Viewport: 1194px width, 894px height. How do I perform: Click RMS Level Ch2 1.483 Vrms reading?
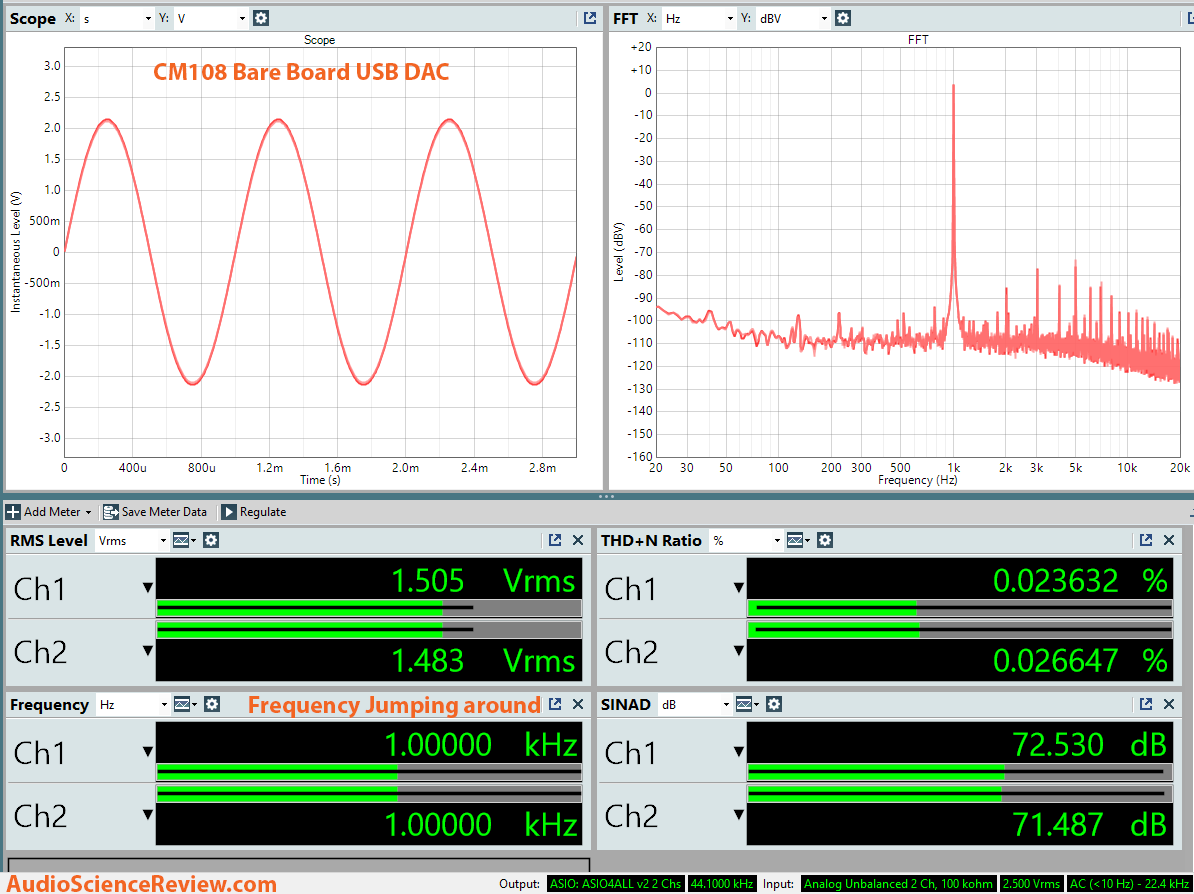pyautogui.click(x=483, y=661)
